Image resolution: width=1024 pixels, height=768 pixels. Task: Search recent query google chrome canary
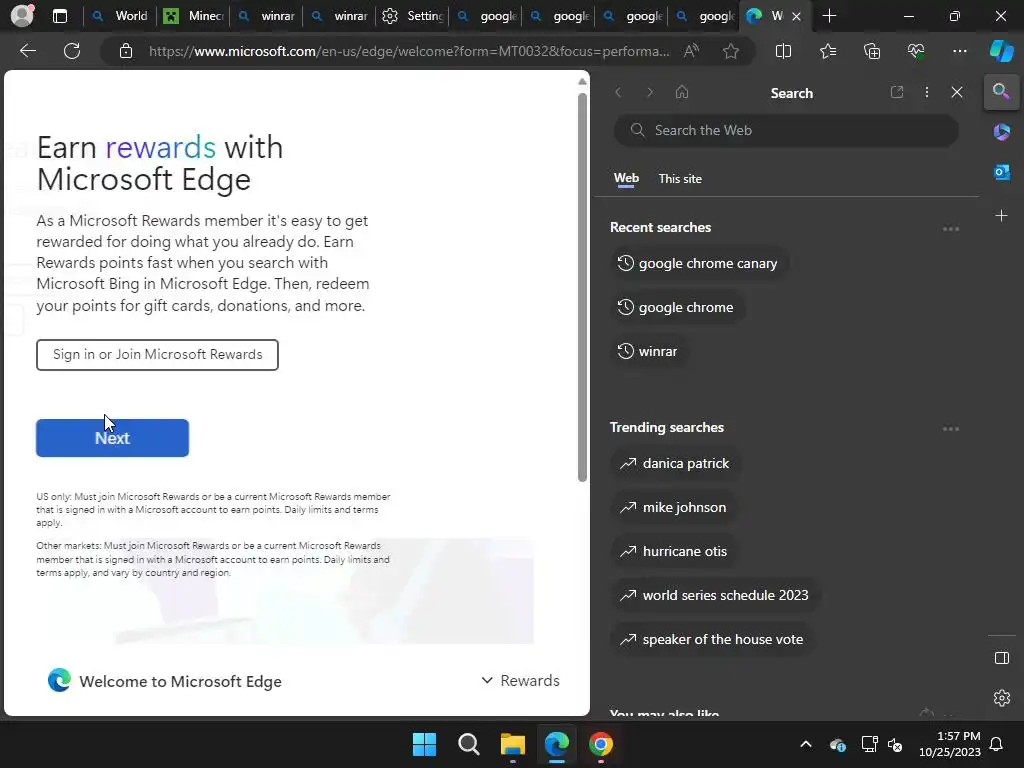click(x=698, y=263)
